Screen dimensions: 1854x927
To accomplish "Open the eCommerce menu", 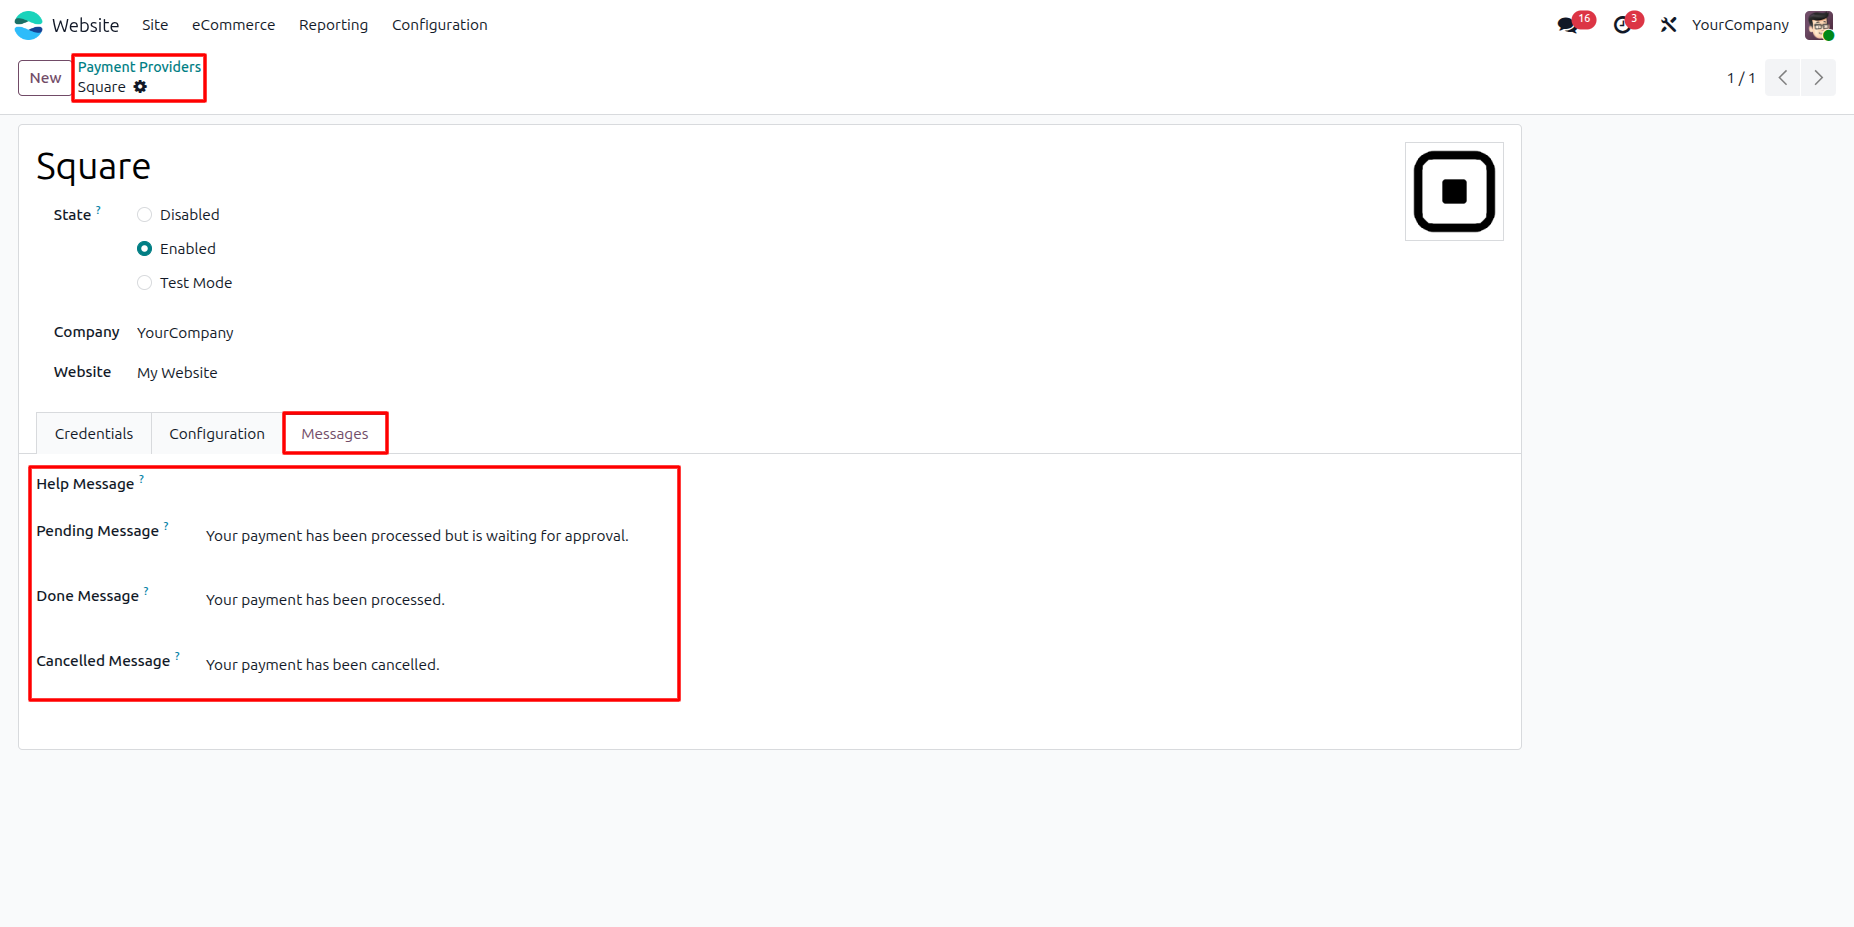I will [x=233, y=25].
